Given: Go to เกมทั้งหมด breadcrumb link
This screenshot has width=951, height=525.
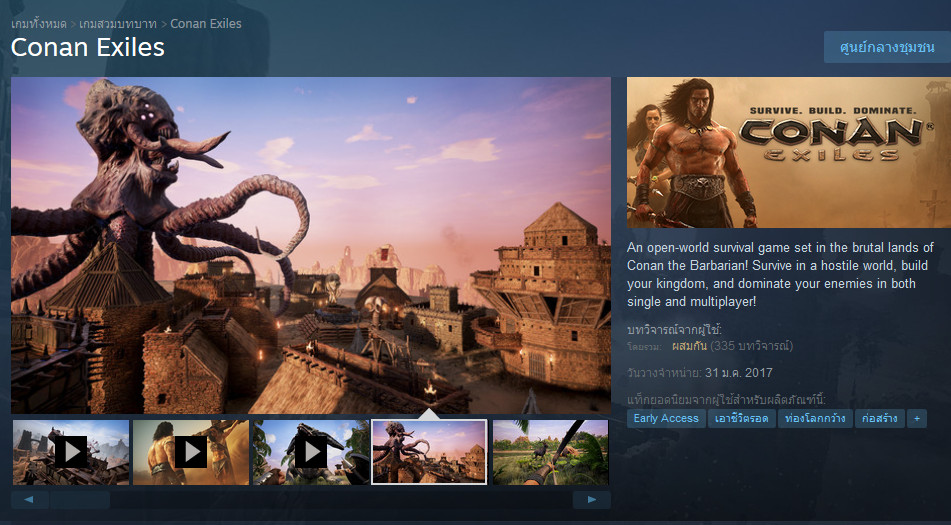Looking at the screenshot, I should pos(39,23).
